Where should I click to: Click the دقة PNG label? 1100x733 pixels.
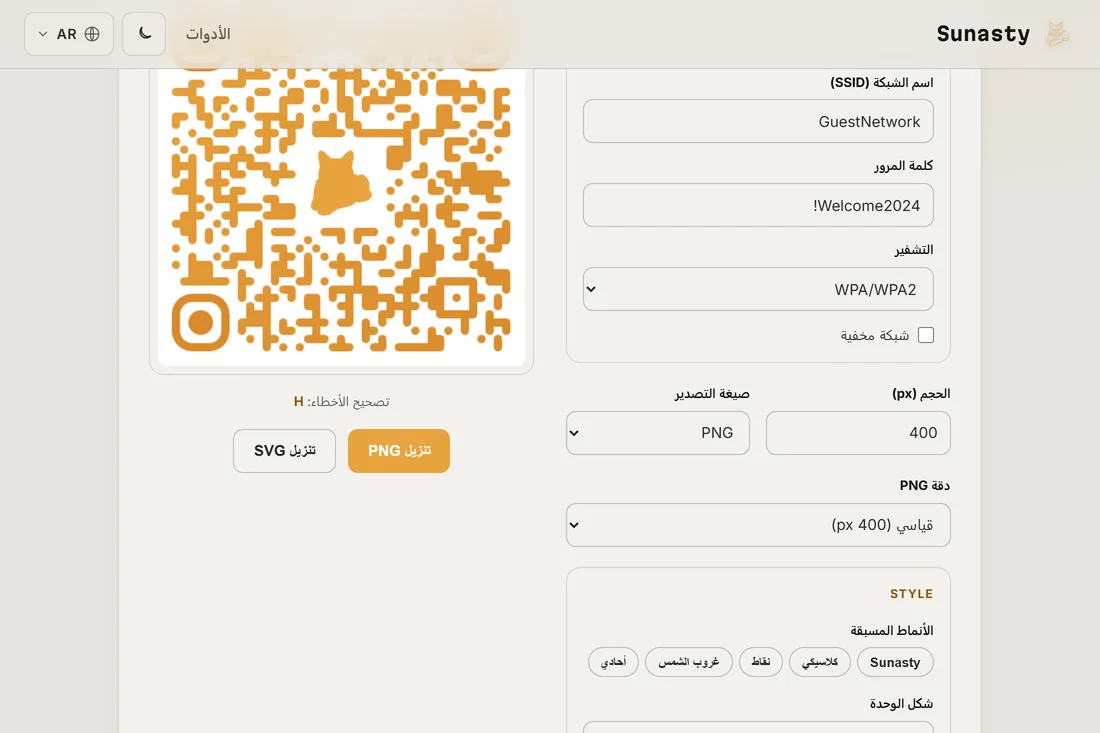tap(925, 485)
